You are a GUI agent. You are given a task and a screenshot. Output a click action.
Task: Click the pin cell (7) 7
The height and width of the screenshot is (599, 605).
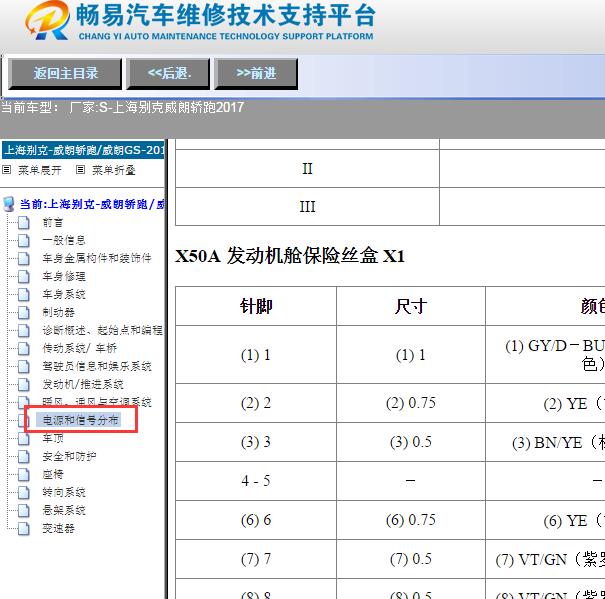click(256, 559)
